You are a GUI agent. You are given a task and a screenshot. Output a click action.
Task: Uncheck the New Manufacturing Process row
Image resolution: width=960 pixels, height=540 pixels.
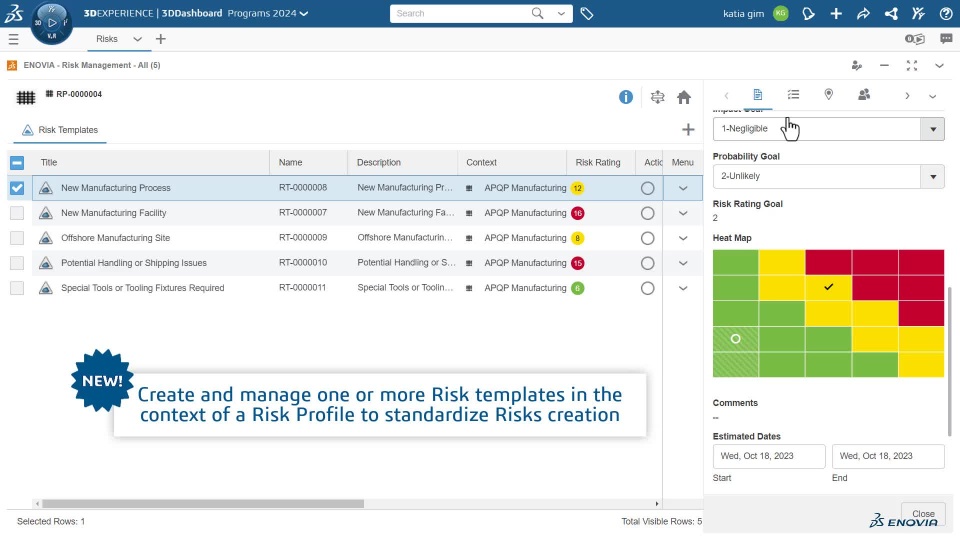17,188
